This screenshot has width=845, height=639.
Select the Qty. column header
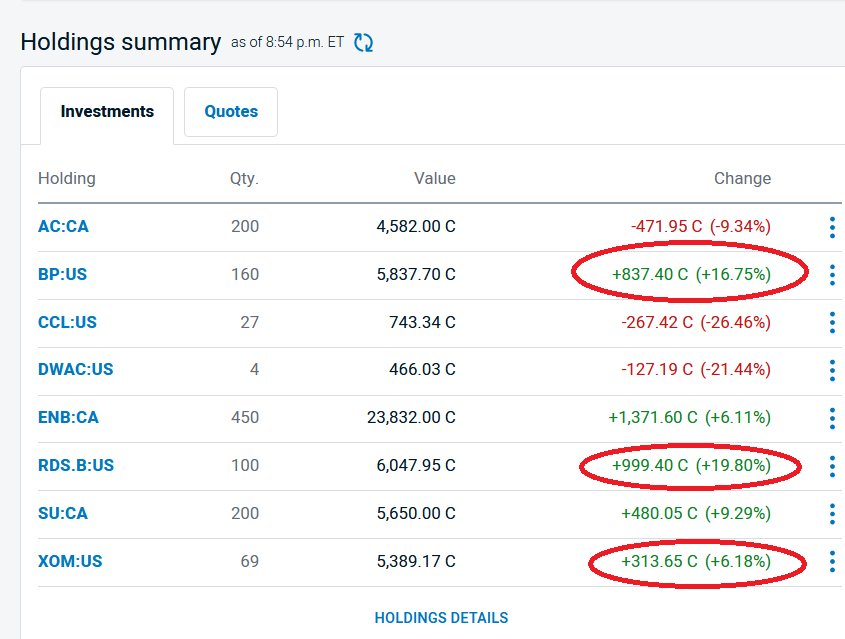(x=244, y=178)
